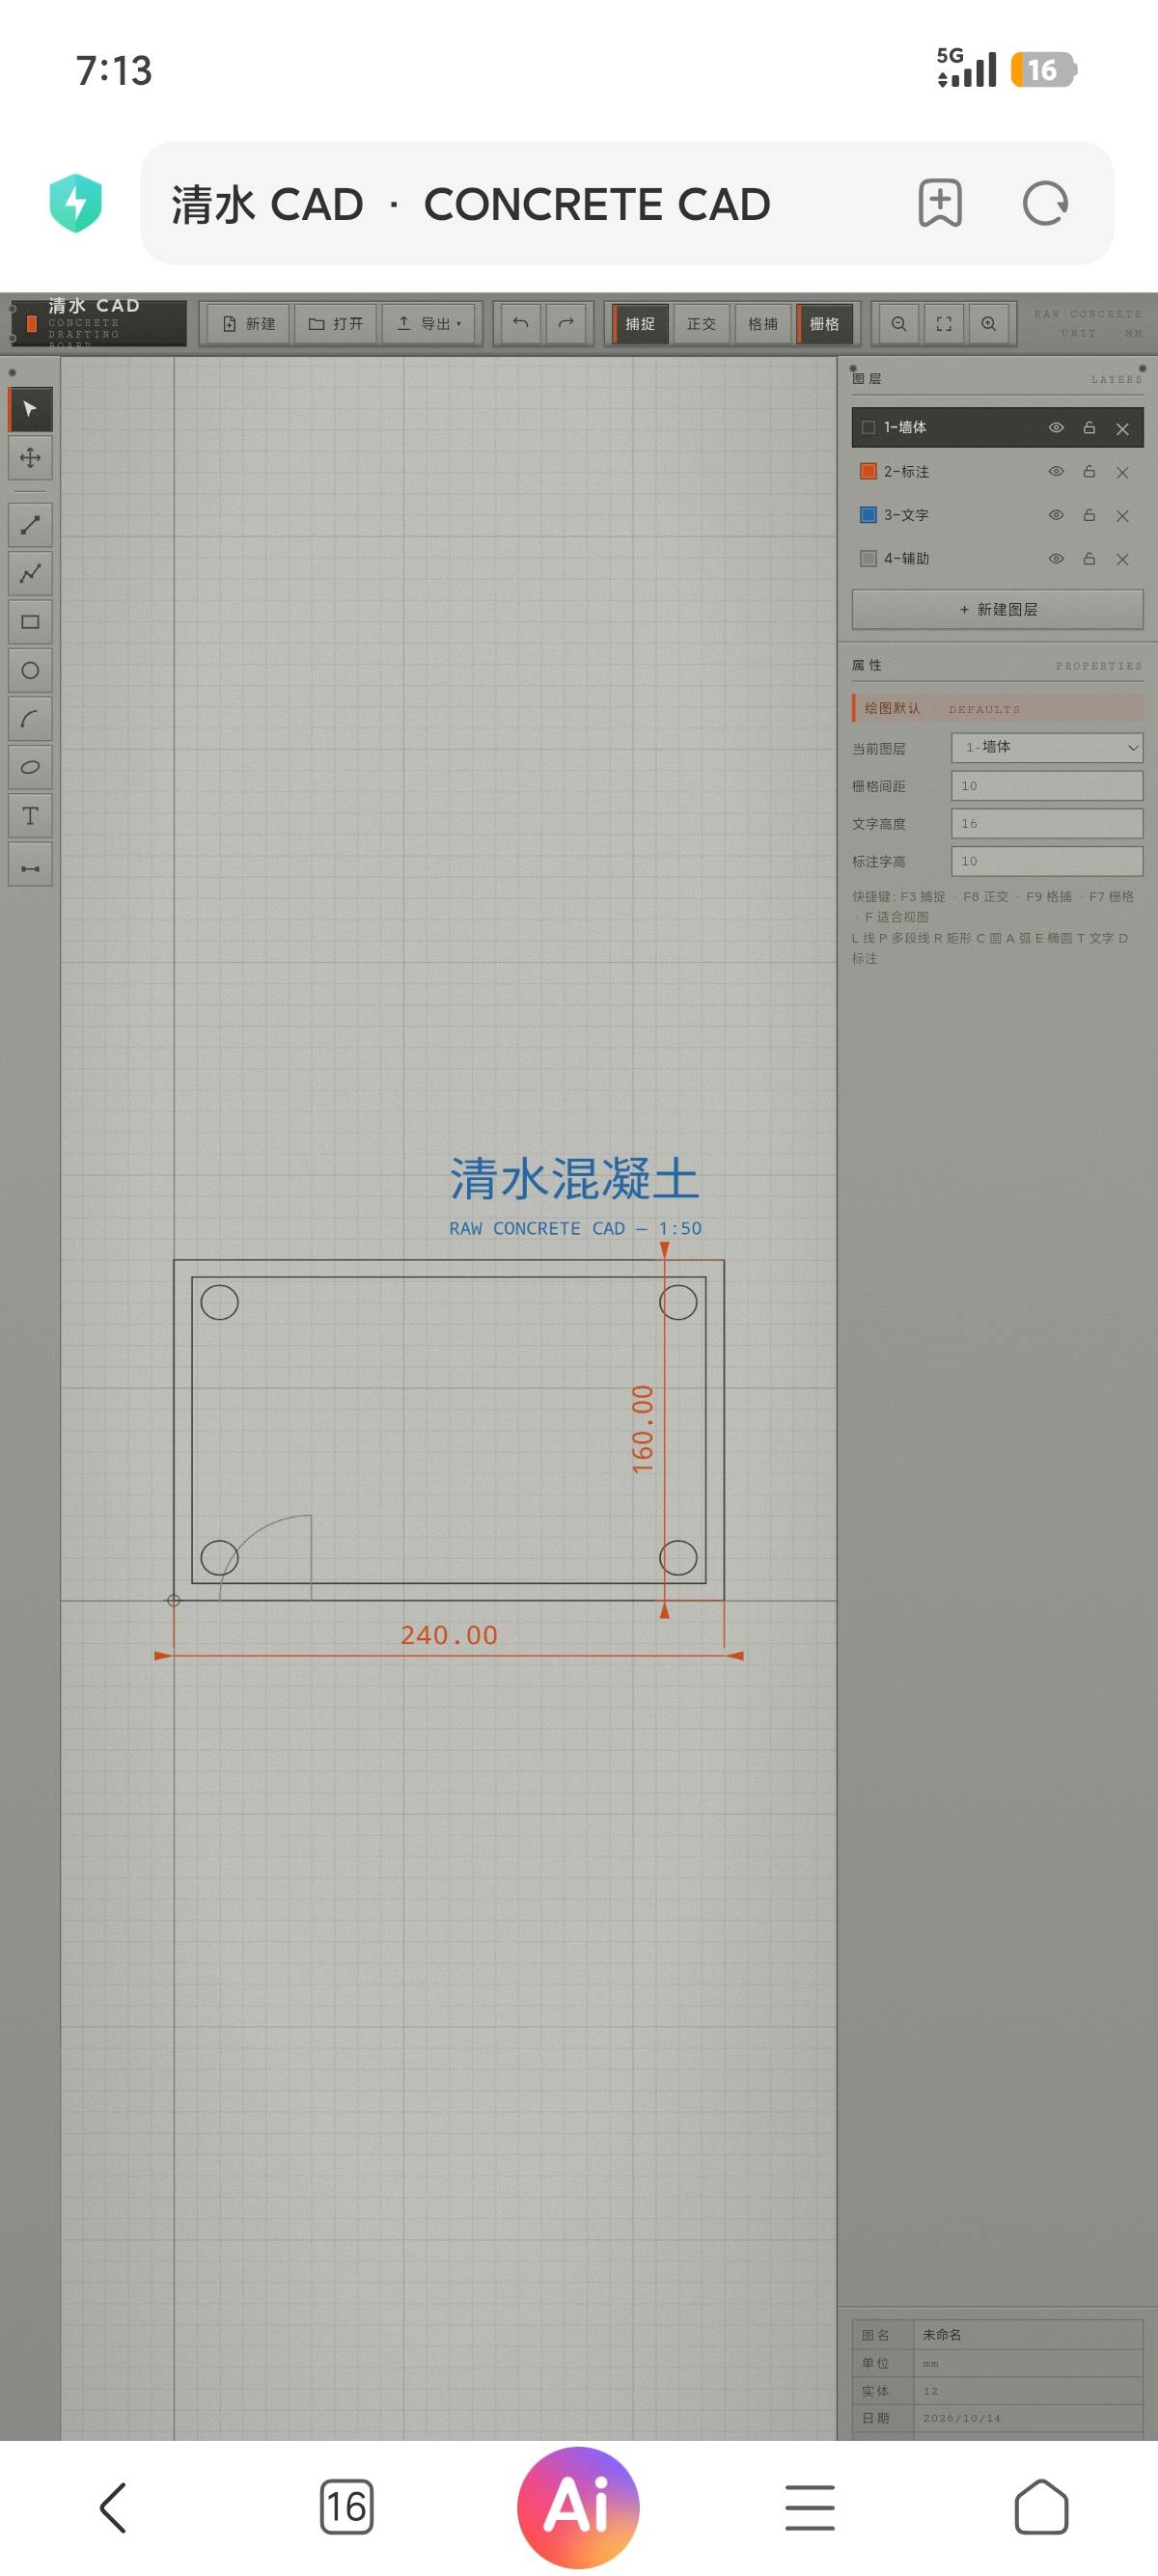Edit the 标注字高 value field

1047,861
